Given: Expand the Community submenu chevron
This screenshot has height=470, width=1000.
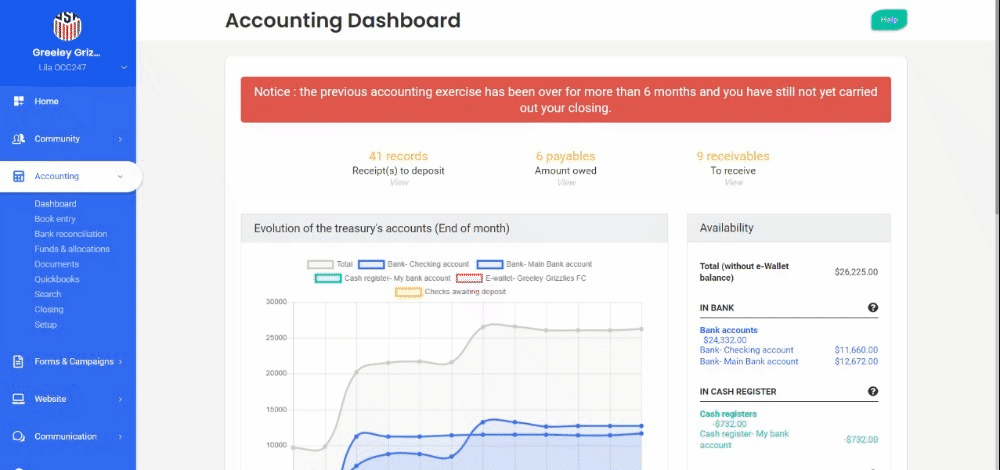Looking at the screenshot, I should tap(120, 139).
